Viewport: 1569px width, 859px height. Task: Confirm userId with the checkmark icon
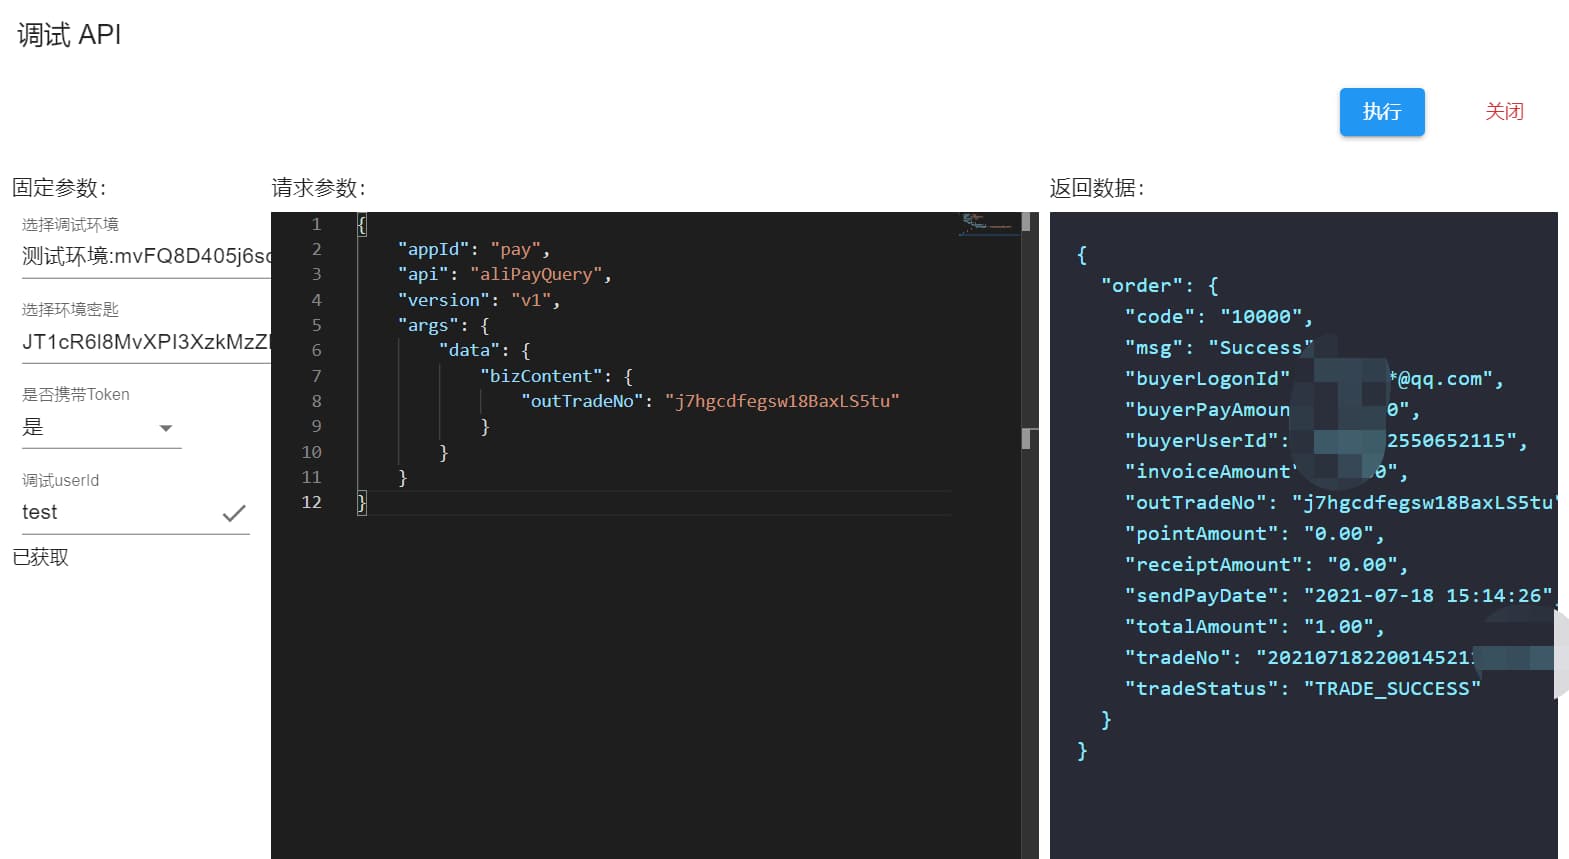[x=234, y=513]
